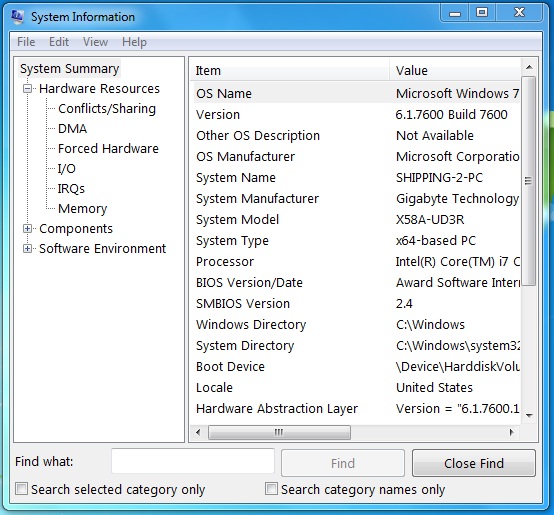Screen dimensions: 554x515
Task: Click the horizontal scrollbar thumb
Action: (279, 432)
